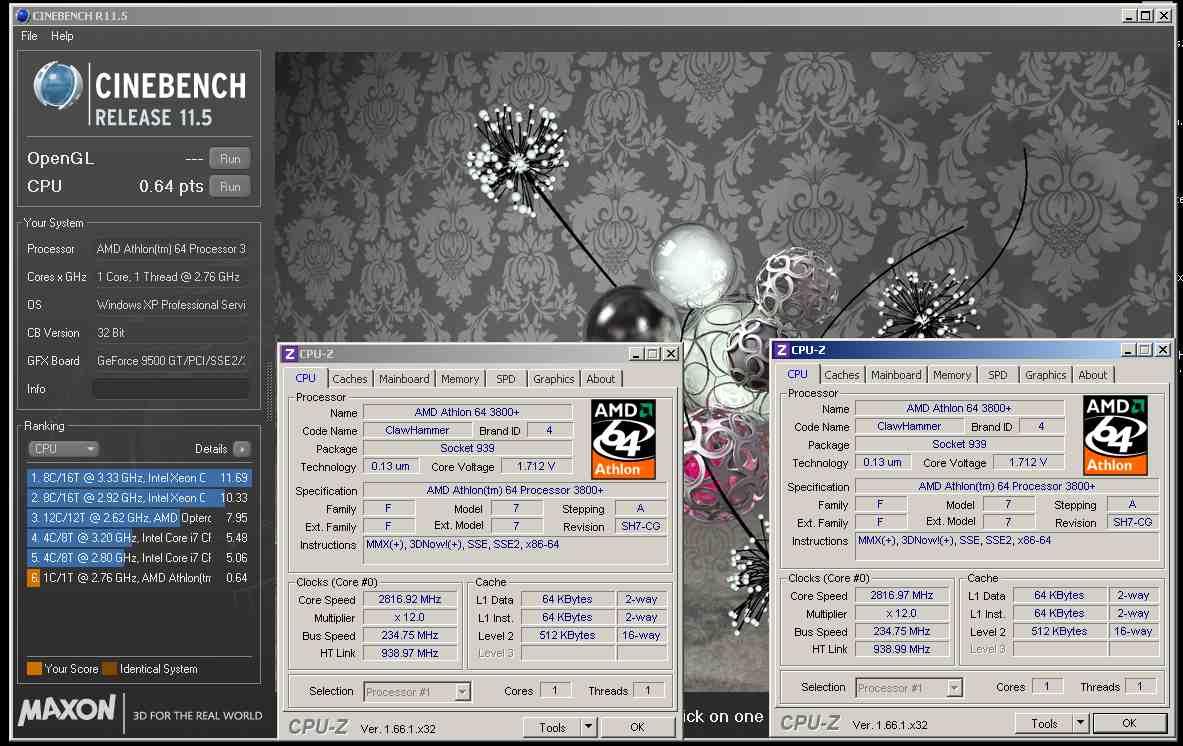Open Graphics tab in right CPU-Z window
1183x746 pixels.
click(1045, 375)
